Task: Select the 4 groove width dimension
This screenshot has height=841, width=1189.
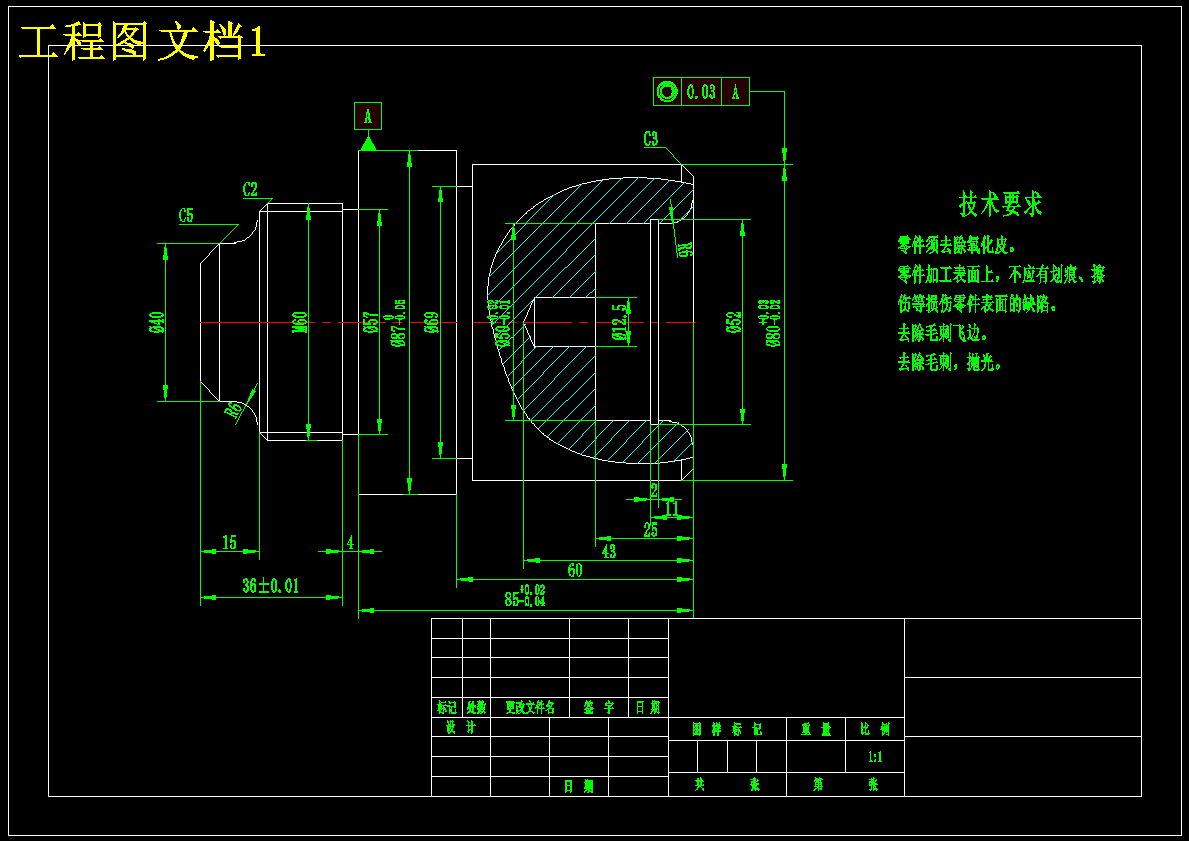Action: [x=350, y=542]
